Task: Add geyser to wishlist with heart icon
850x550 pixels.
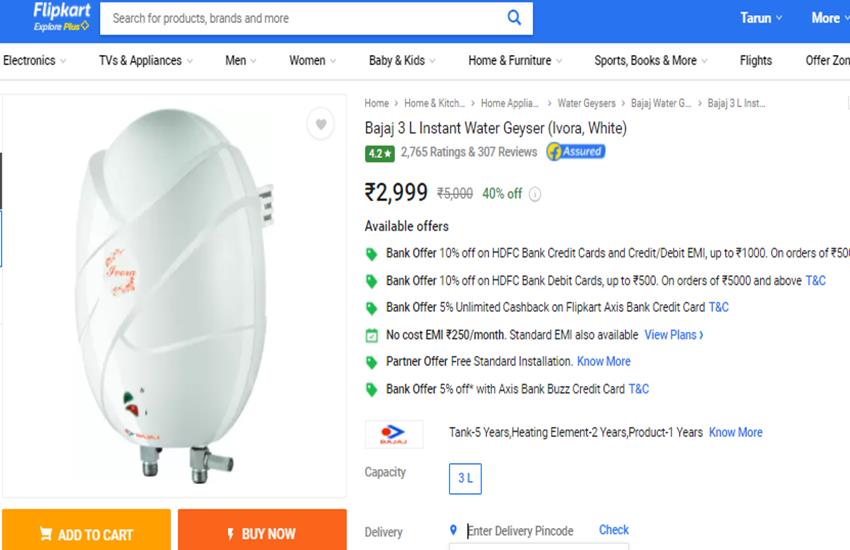Action: (321, 124)
